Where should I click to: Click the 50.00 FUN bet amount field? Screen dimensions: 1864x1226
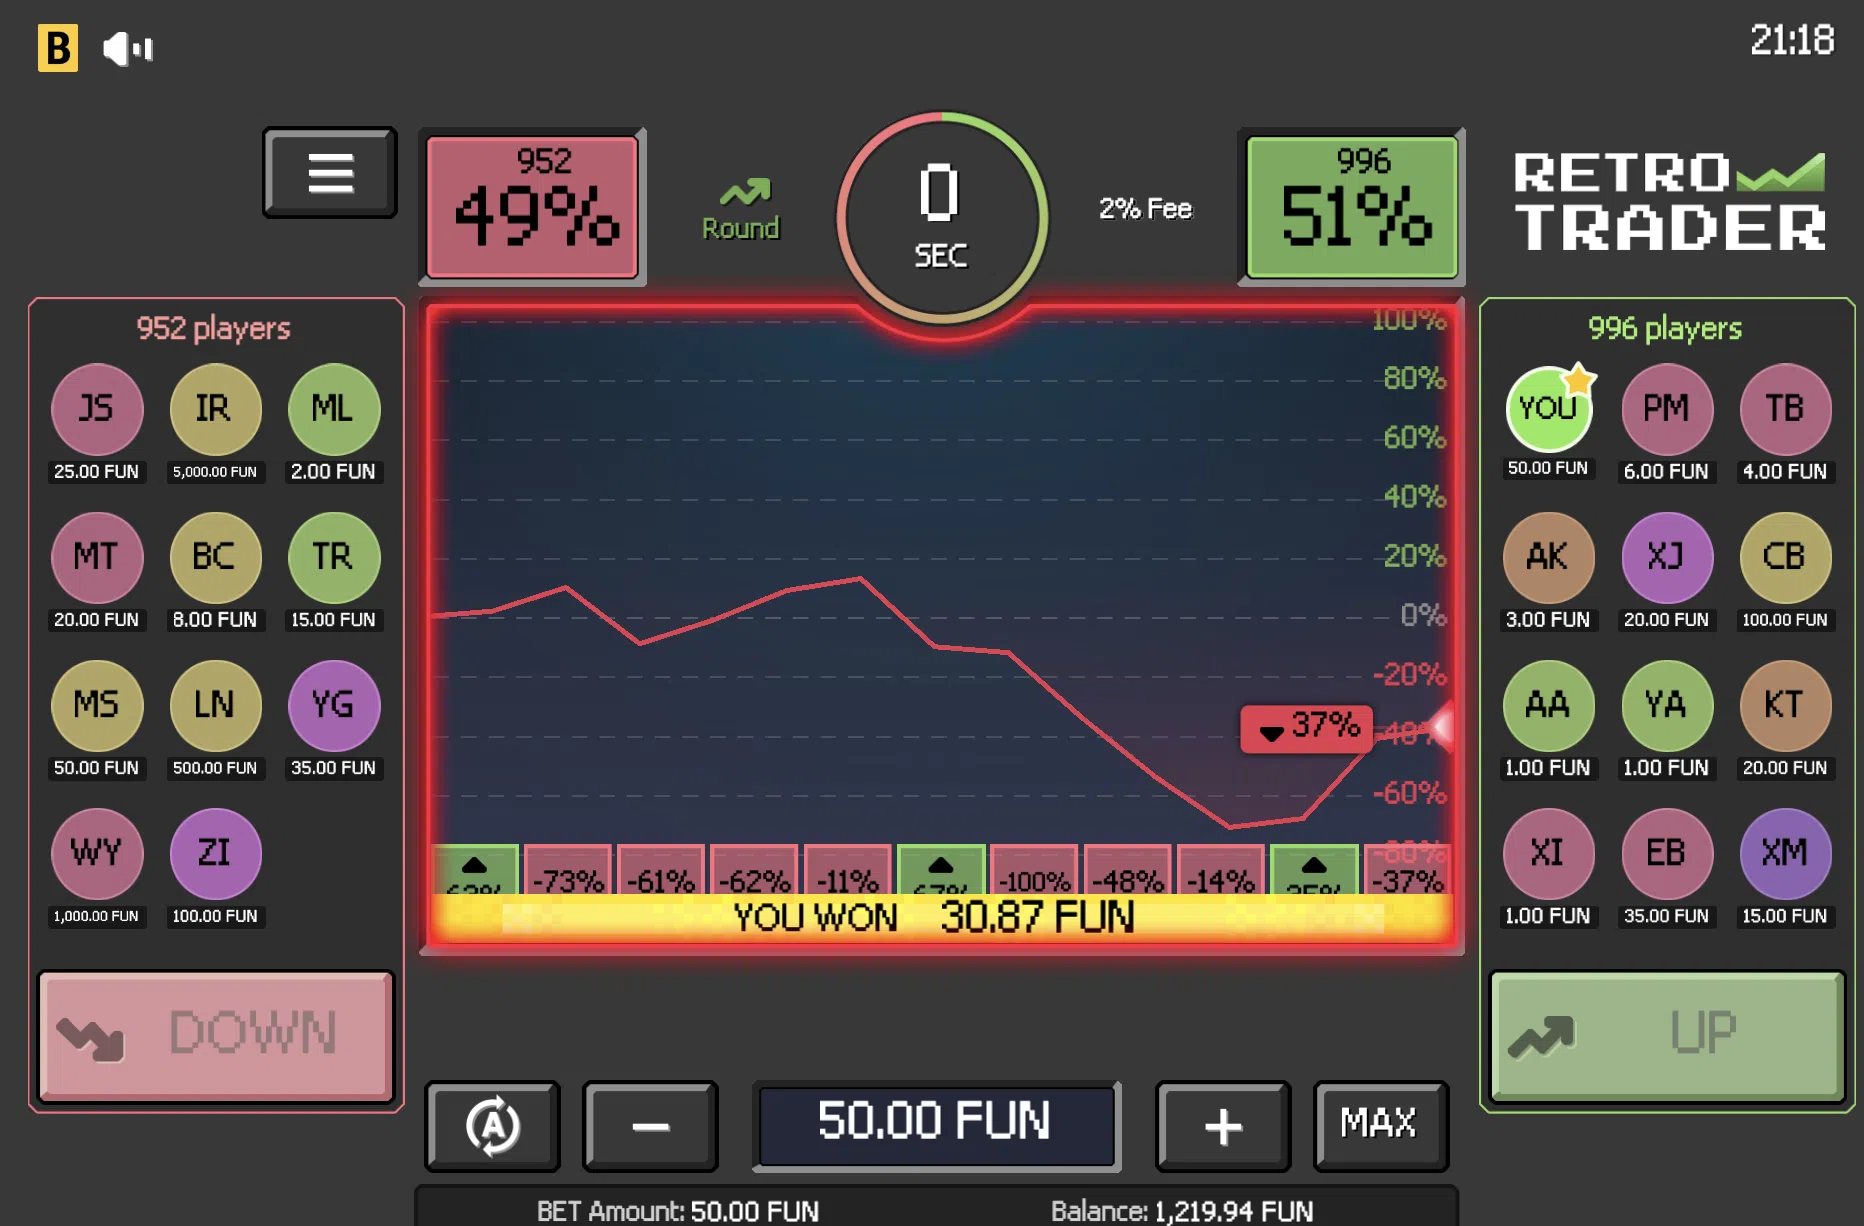(936, 1126)
